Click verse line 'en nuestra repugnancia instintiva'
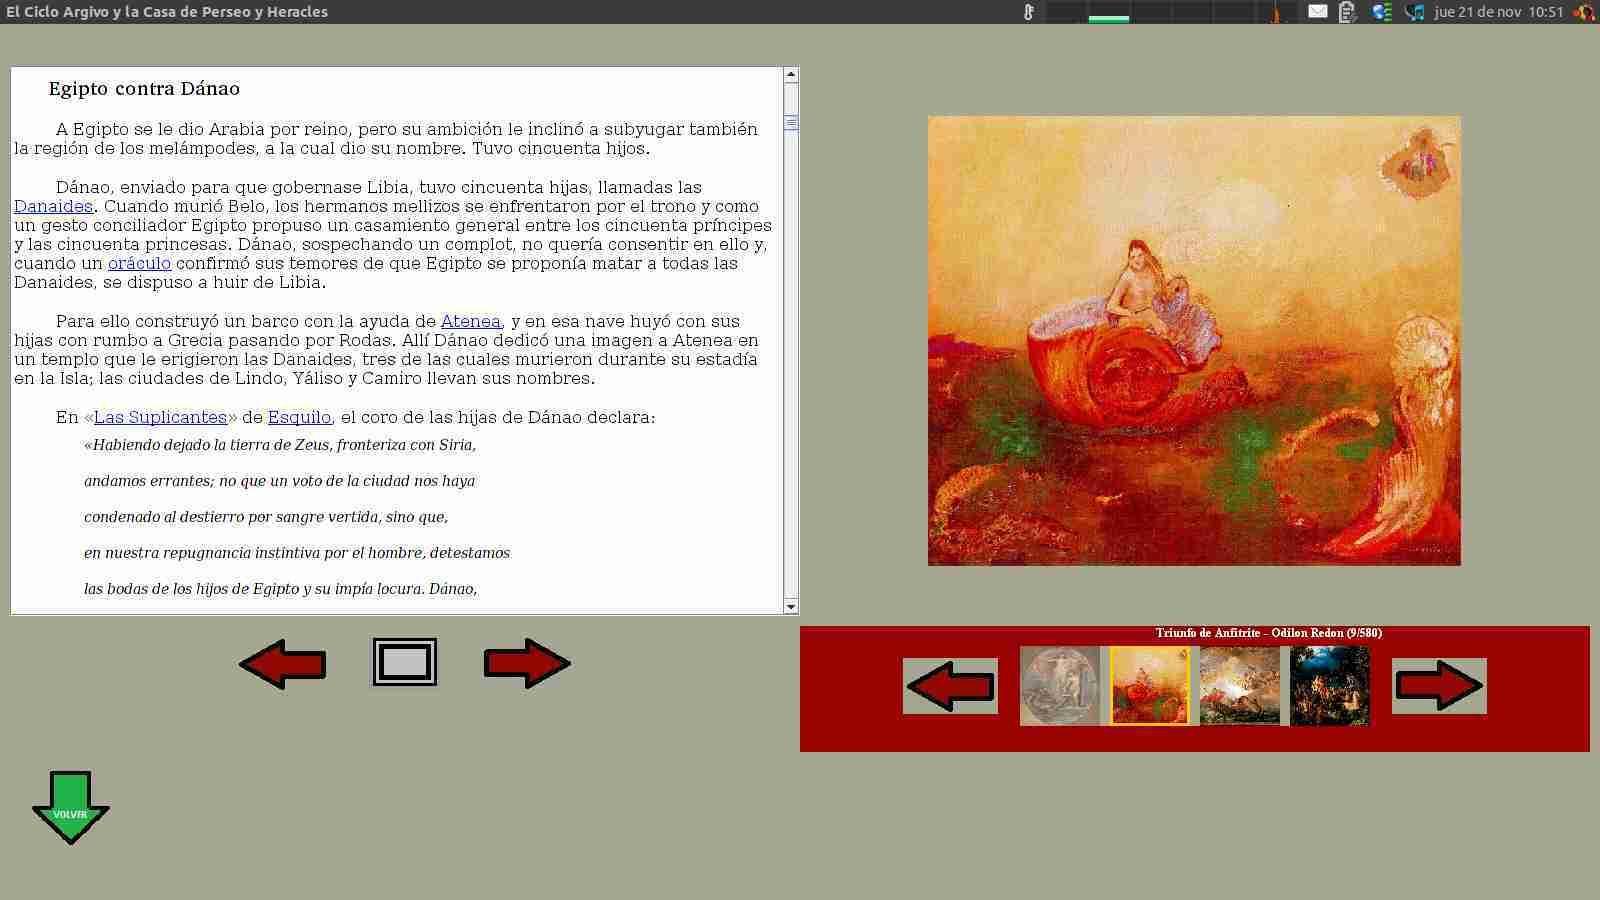 (297, 553)
